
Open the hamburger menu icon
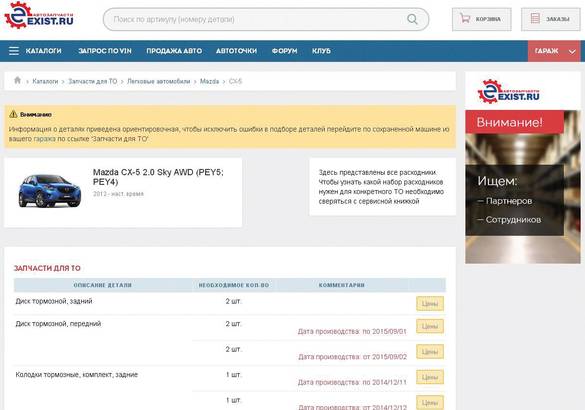click(x=14, y=51)
